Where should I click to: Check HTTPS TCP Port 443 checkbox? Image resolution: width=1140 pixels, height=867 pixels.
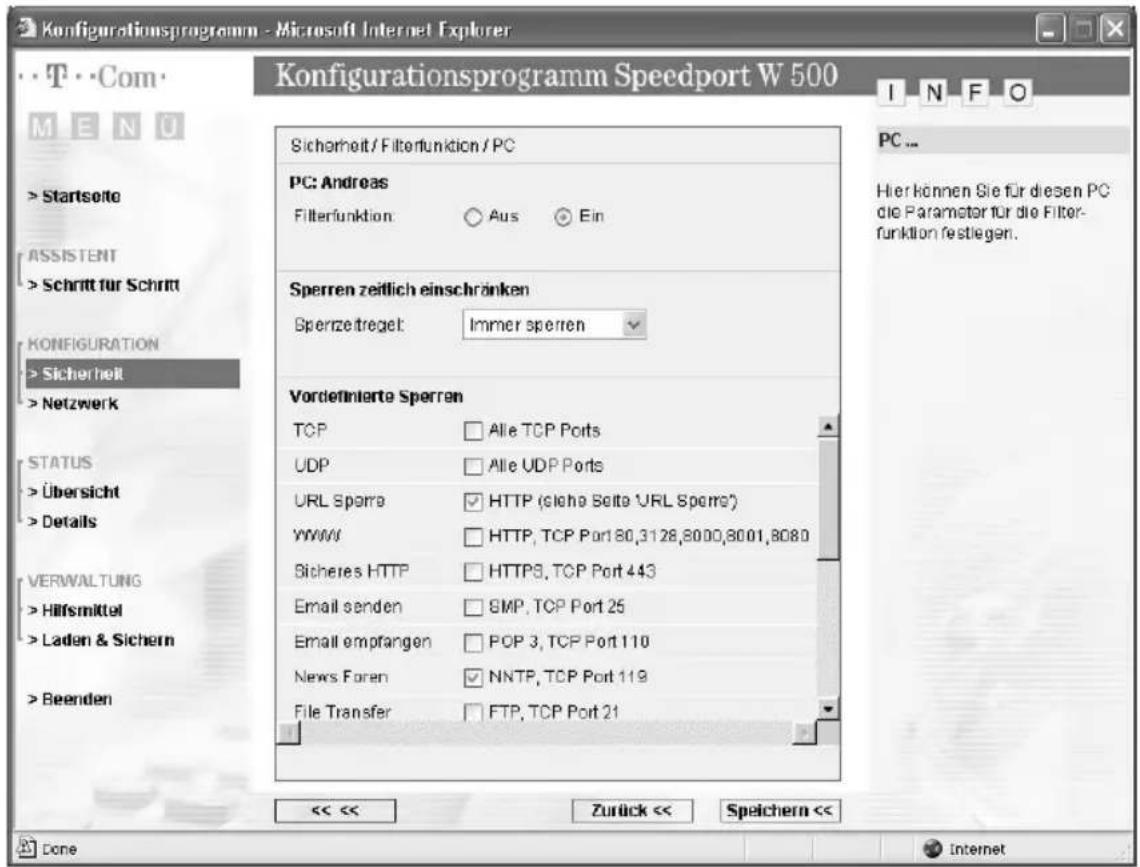tap(473, 572)
